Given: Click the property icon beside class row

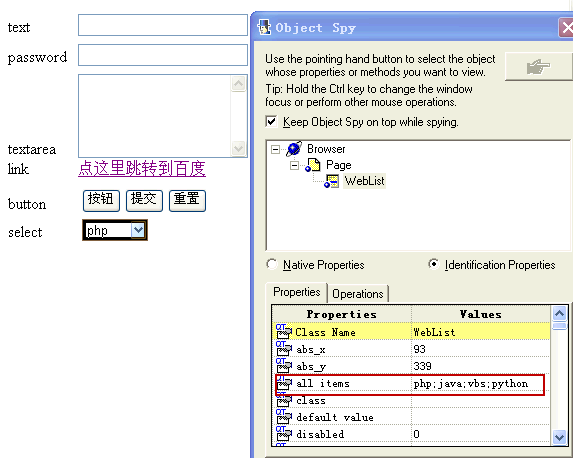Looking at the screenshot, I should pos(284,400).
